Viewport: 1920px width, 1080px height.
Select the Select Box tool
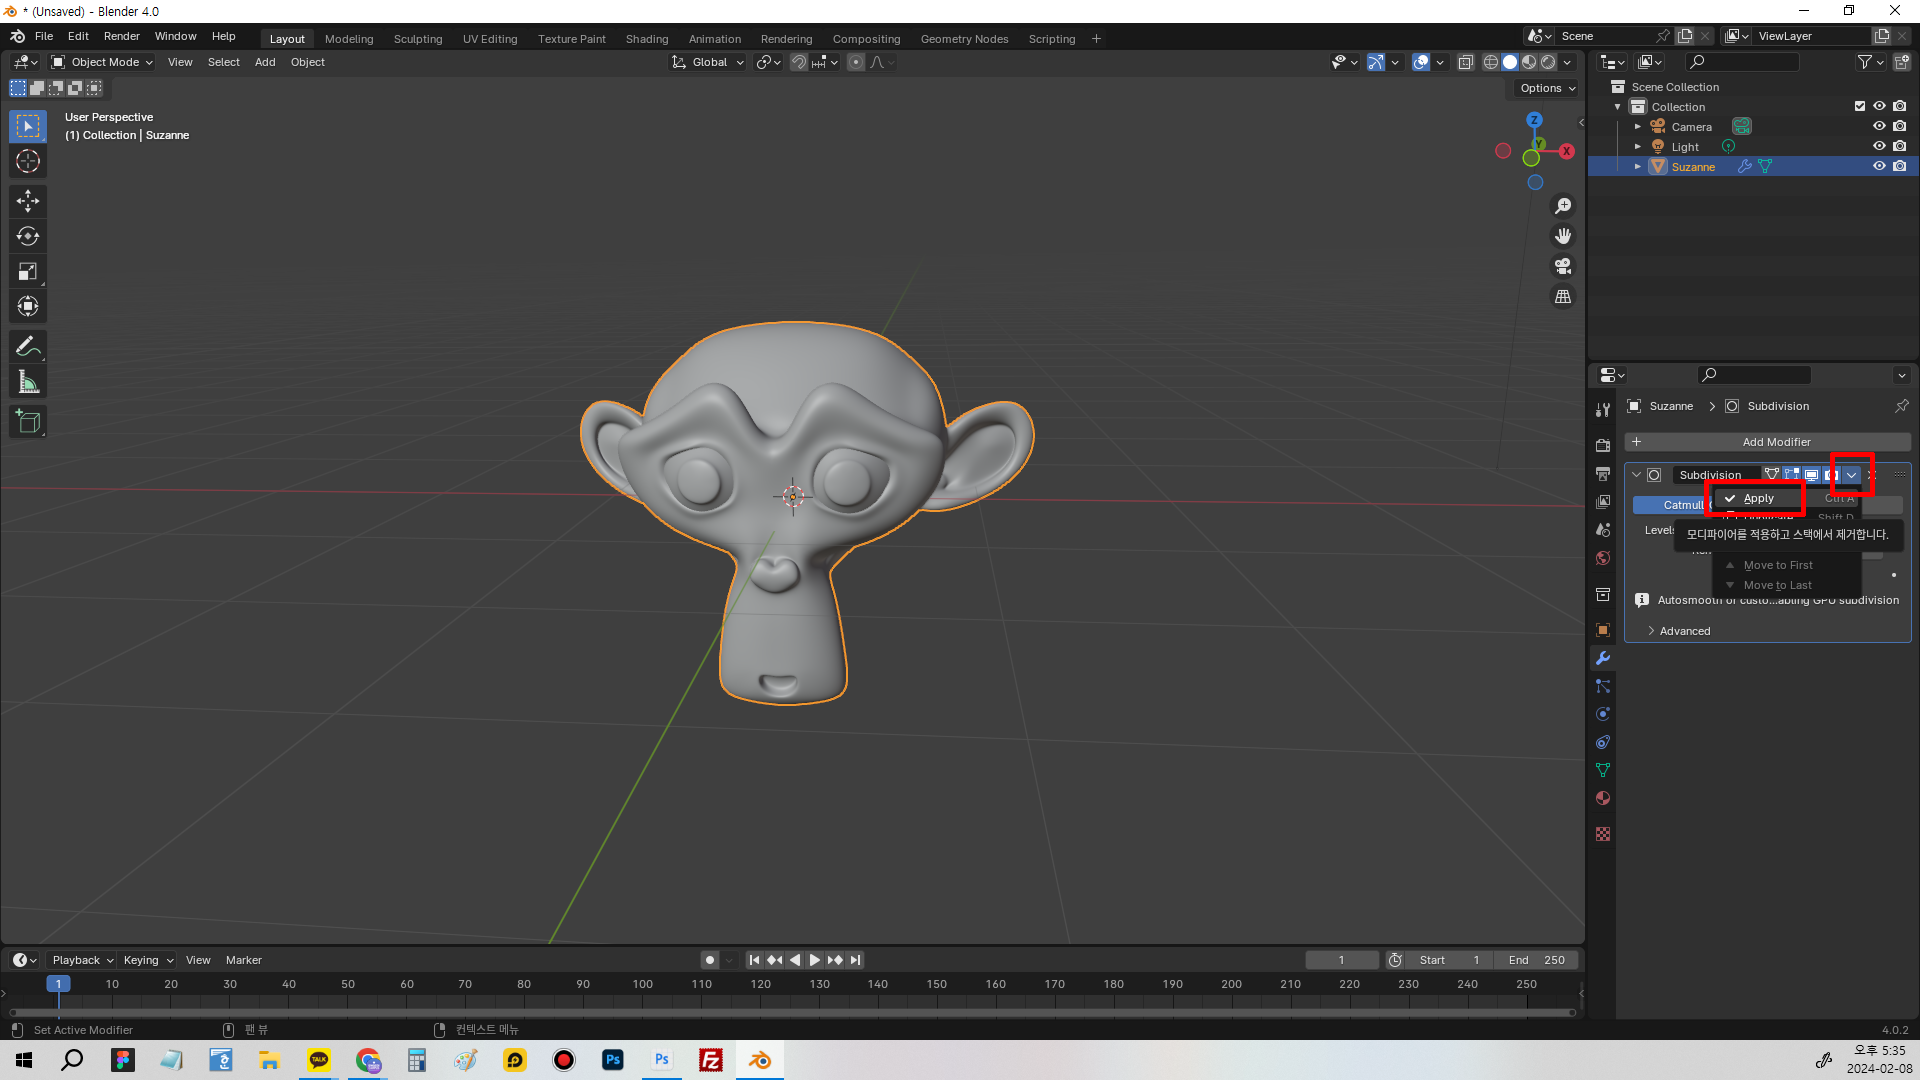click(x=28, y=126)
